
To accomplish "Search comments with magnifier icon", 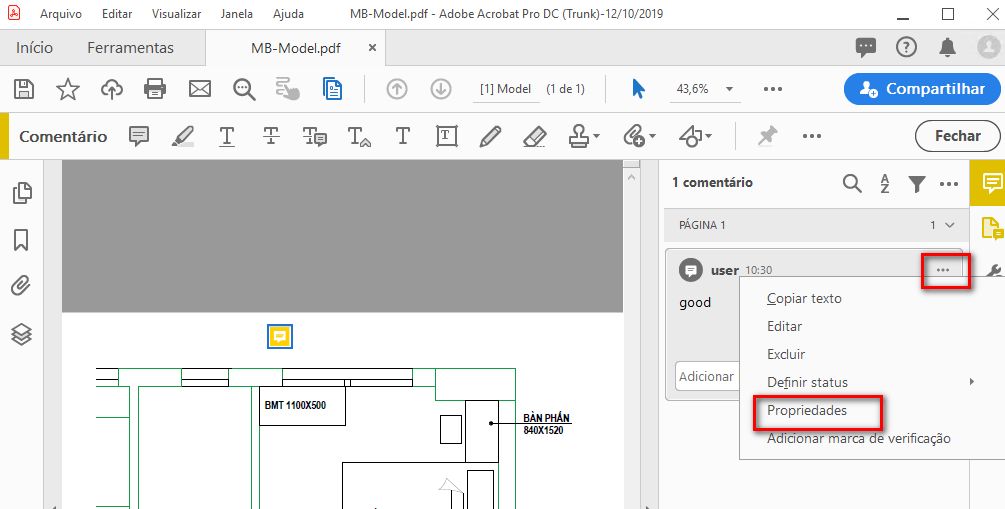I will 851,183.
